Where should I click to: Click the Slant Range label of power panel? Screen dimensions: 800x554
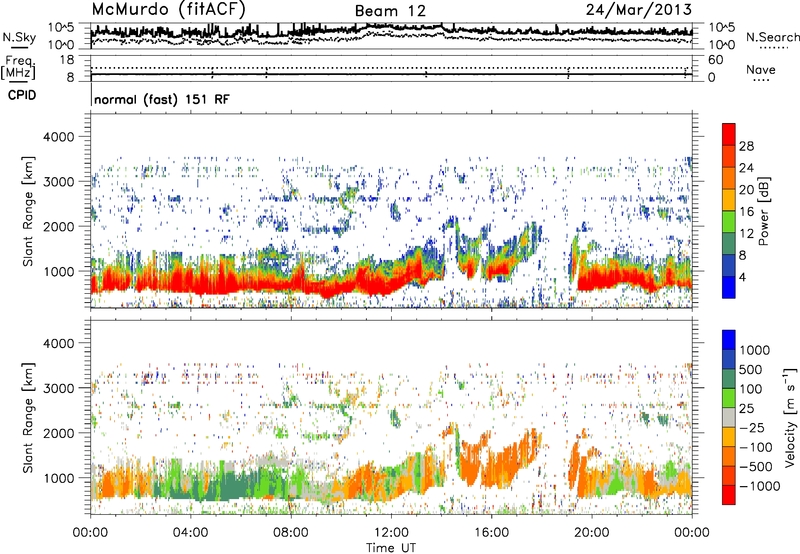coord(28,211)
